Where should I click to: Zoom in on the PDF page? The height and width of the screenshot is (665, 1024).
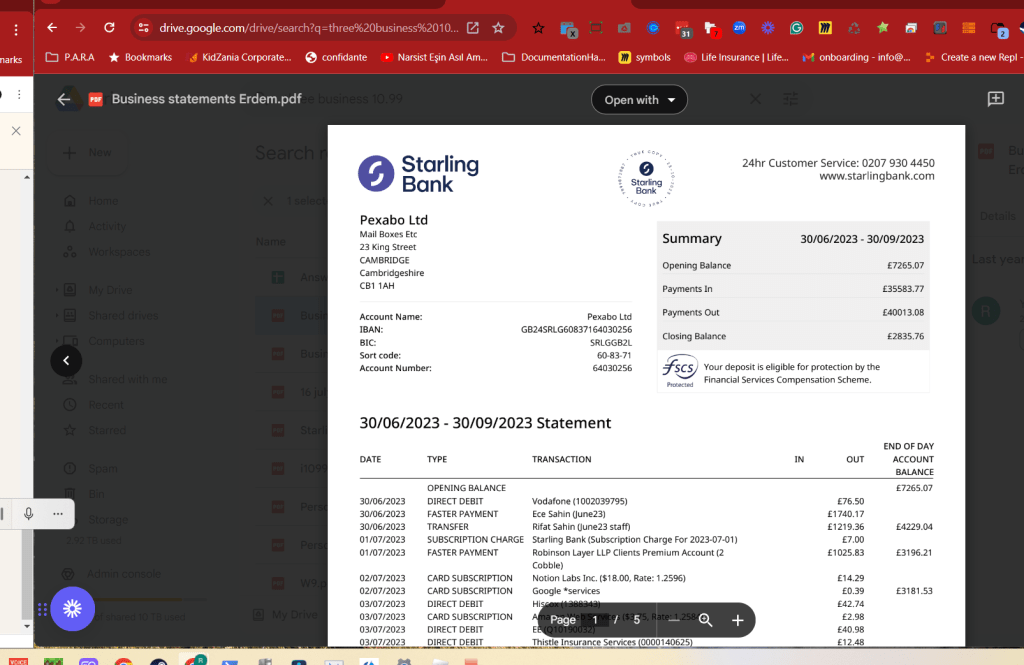(x=737, y=620)
